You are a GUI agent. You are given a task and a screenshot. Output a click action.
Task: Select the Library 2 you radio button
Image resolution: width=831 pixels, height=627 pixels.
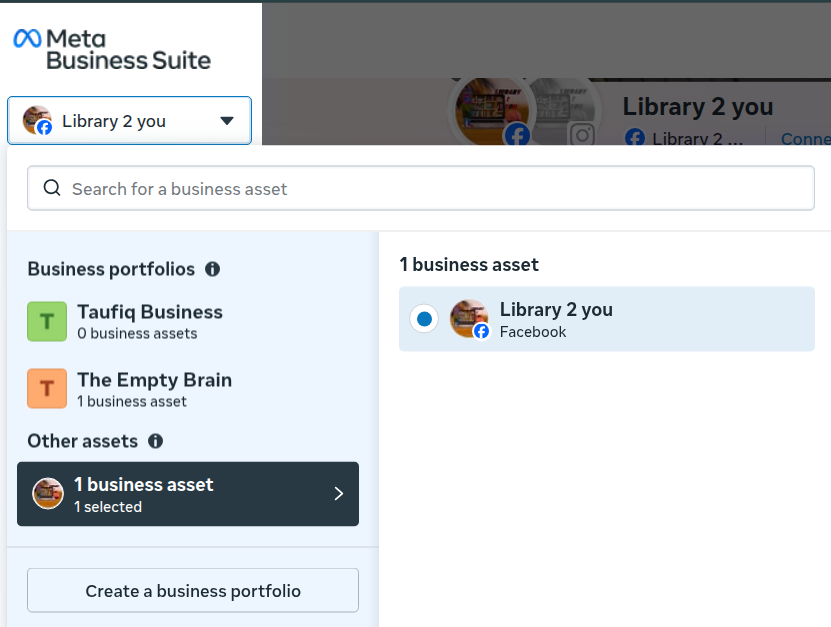[x=424, y=319]
